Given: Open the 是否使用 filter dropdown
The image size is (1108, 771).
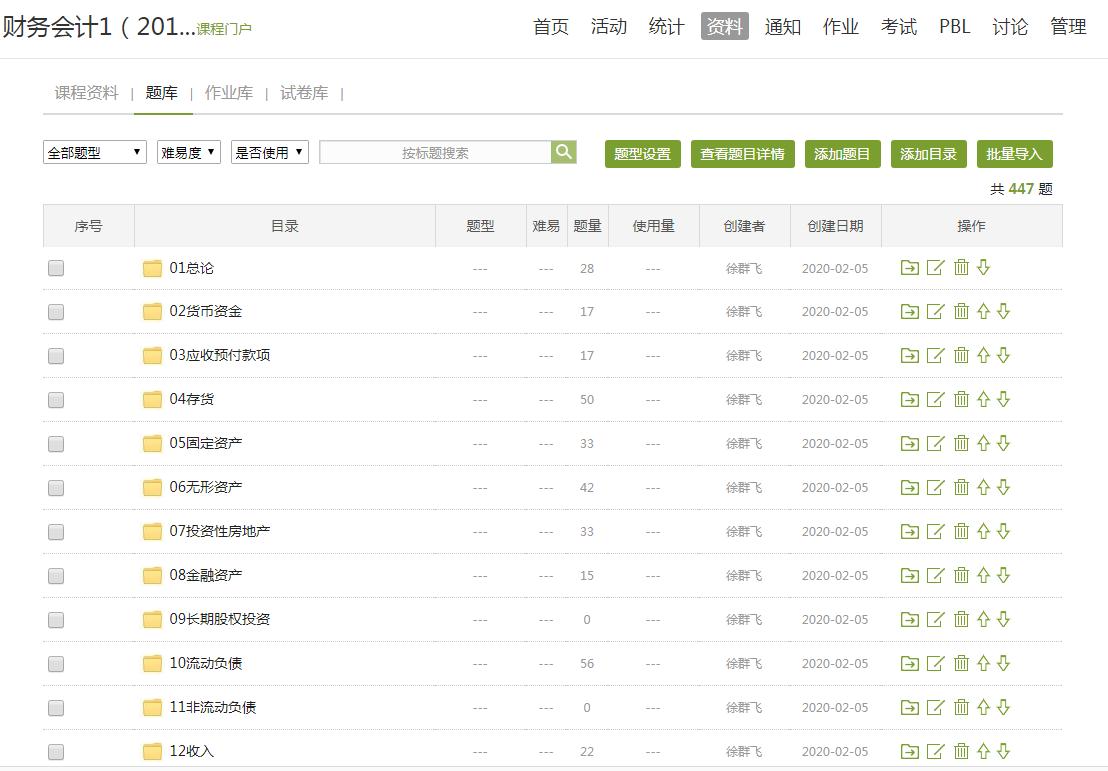Looking at the screenshot, I should (x=270, y=153).
